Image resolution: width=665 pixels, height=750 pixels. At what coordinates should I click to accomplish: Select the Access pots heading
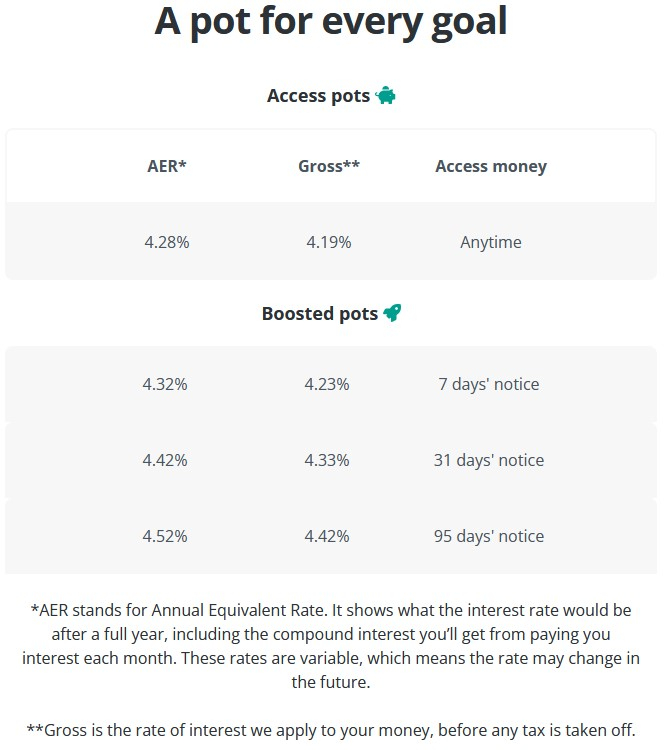319,96
